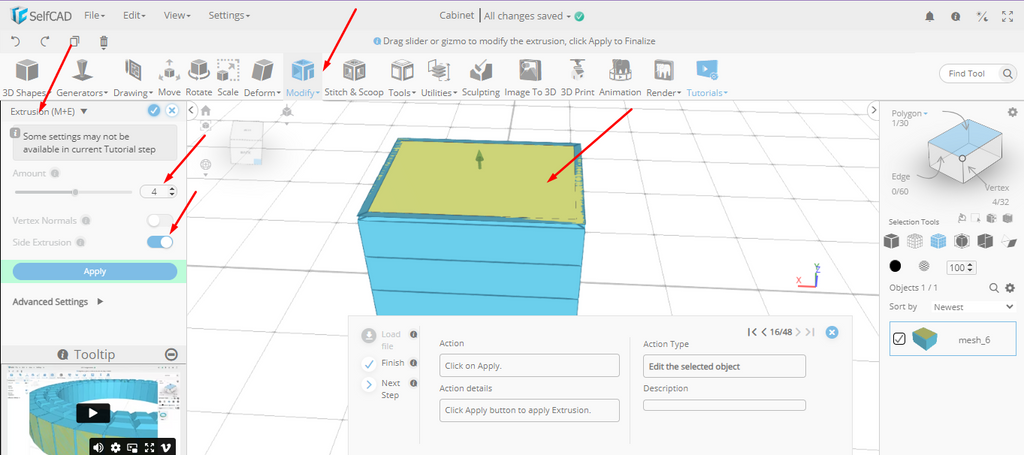Open the Settings menu
The image size is (1024, 455).
click(x=229, y=16)
